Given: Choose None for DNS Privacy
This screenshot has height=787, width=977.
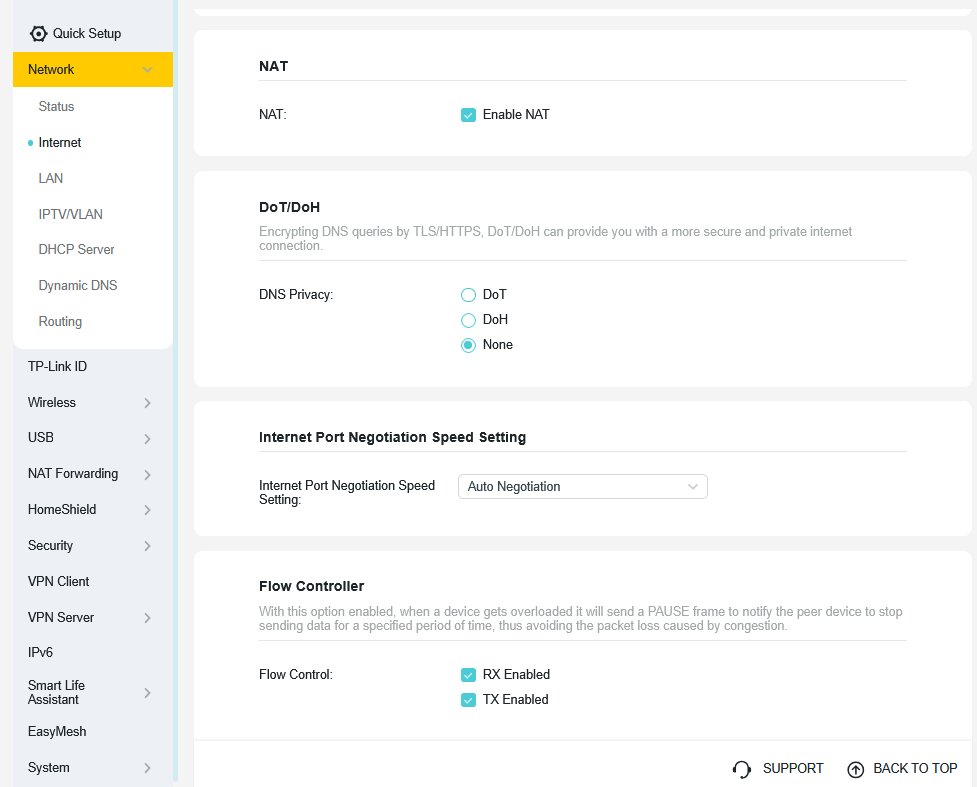Looking at the screenshot, I should (468, 345).
